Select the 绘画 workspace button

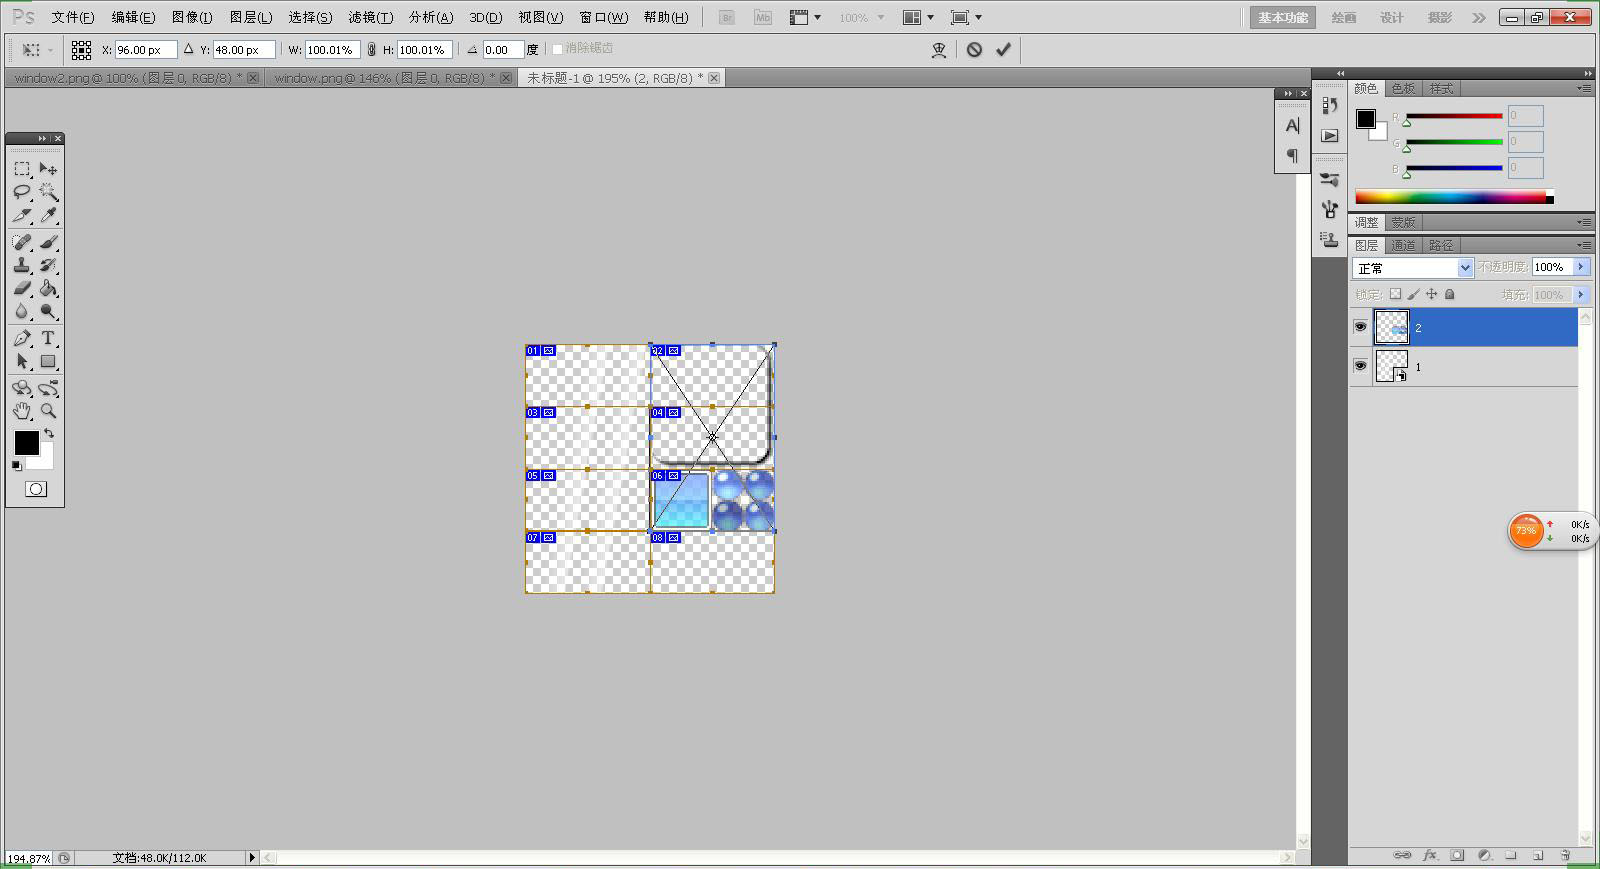tap(1344, 17)
